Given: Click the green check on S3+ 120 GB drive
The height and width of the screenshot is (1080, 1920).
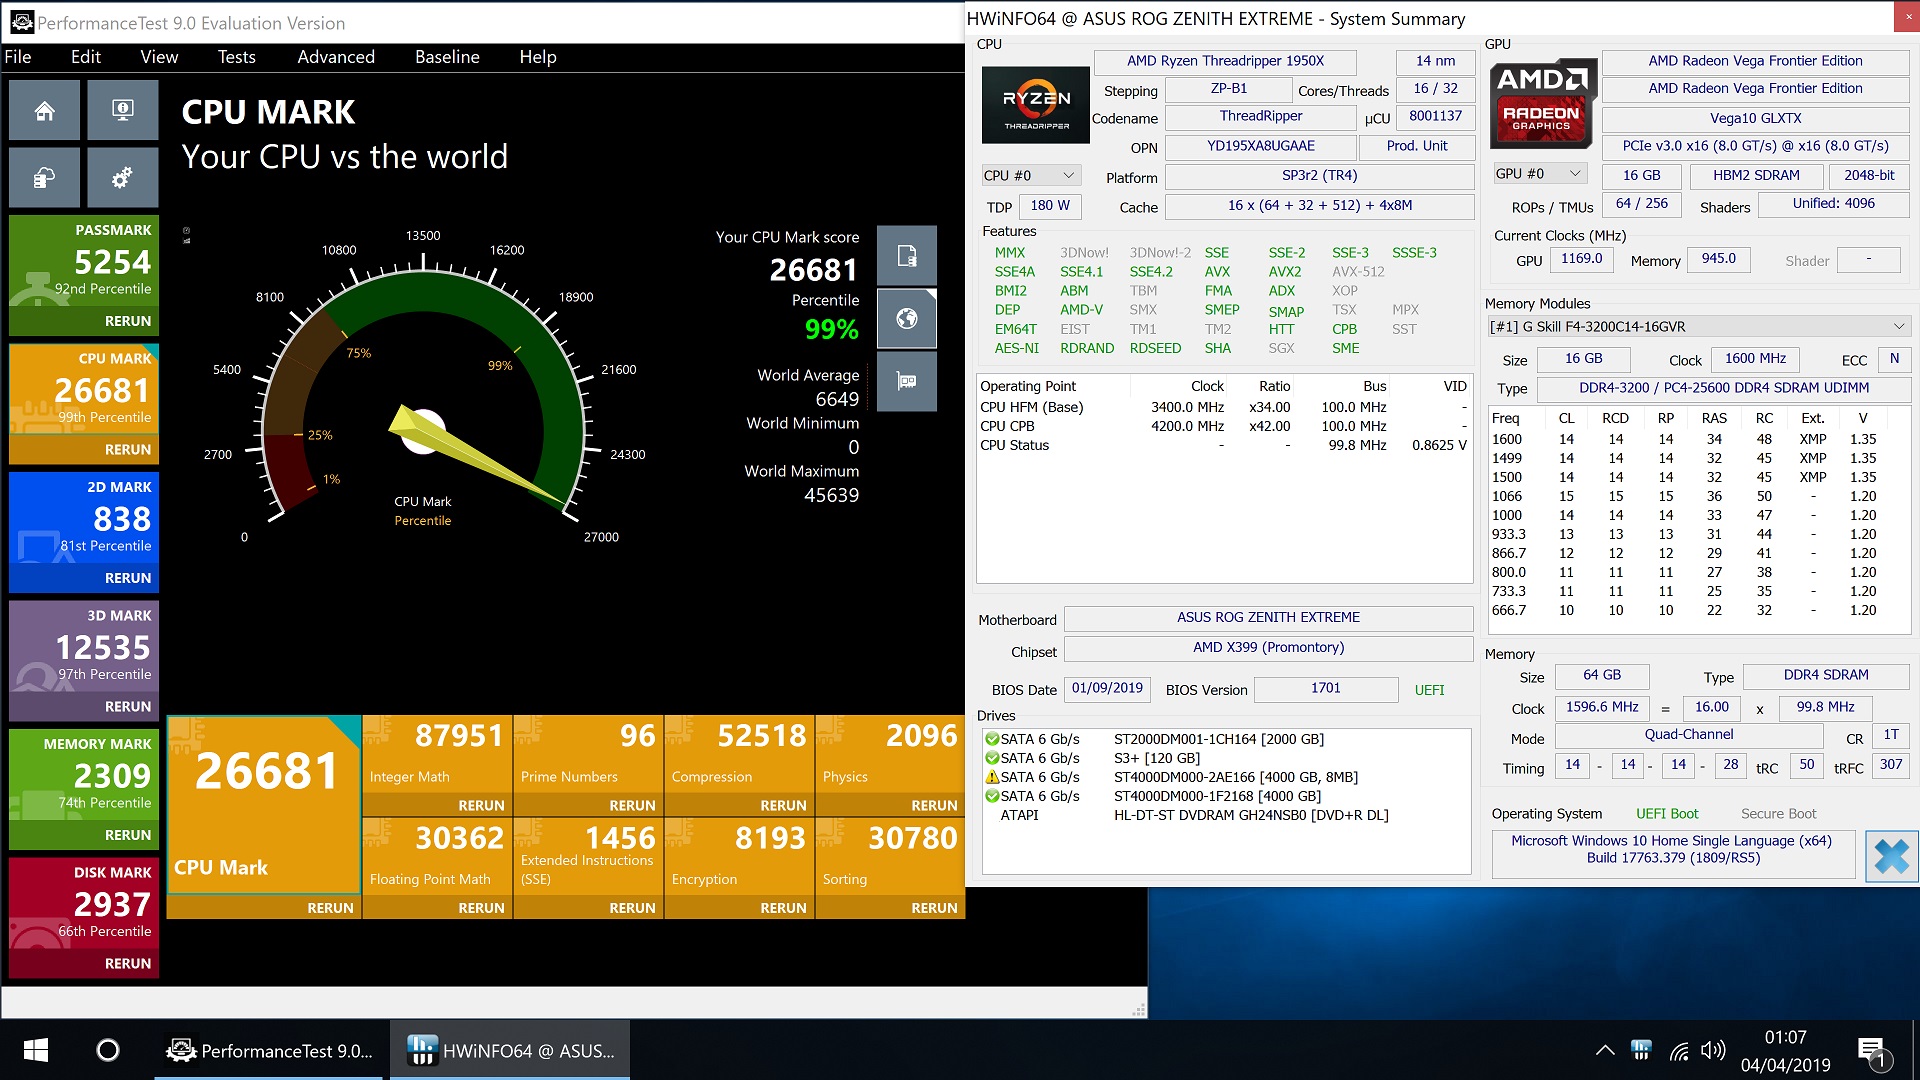Looking at the screenshot, I should [x=992, y=758].
